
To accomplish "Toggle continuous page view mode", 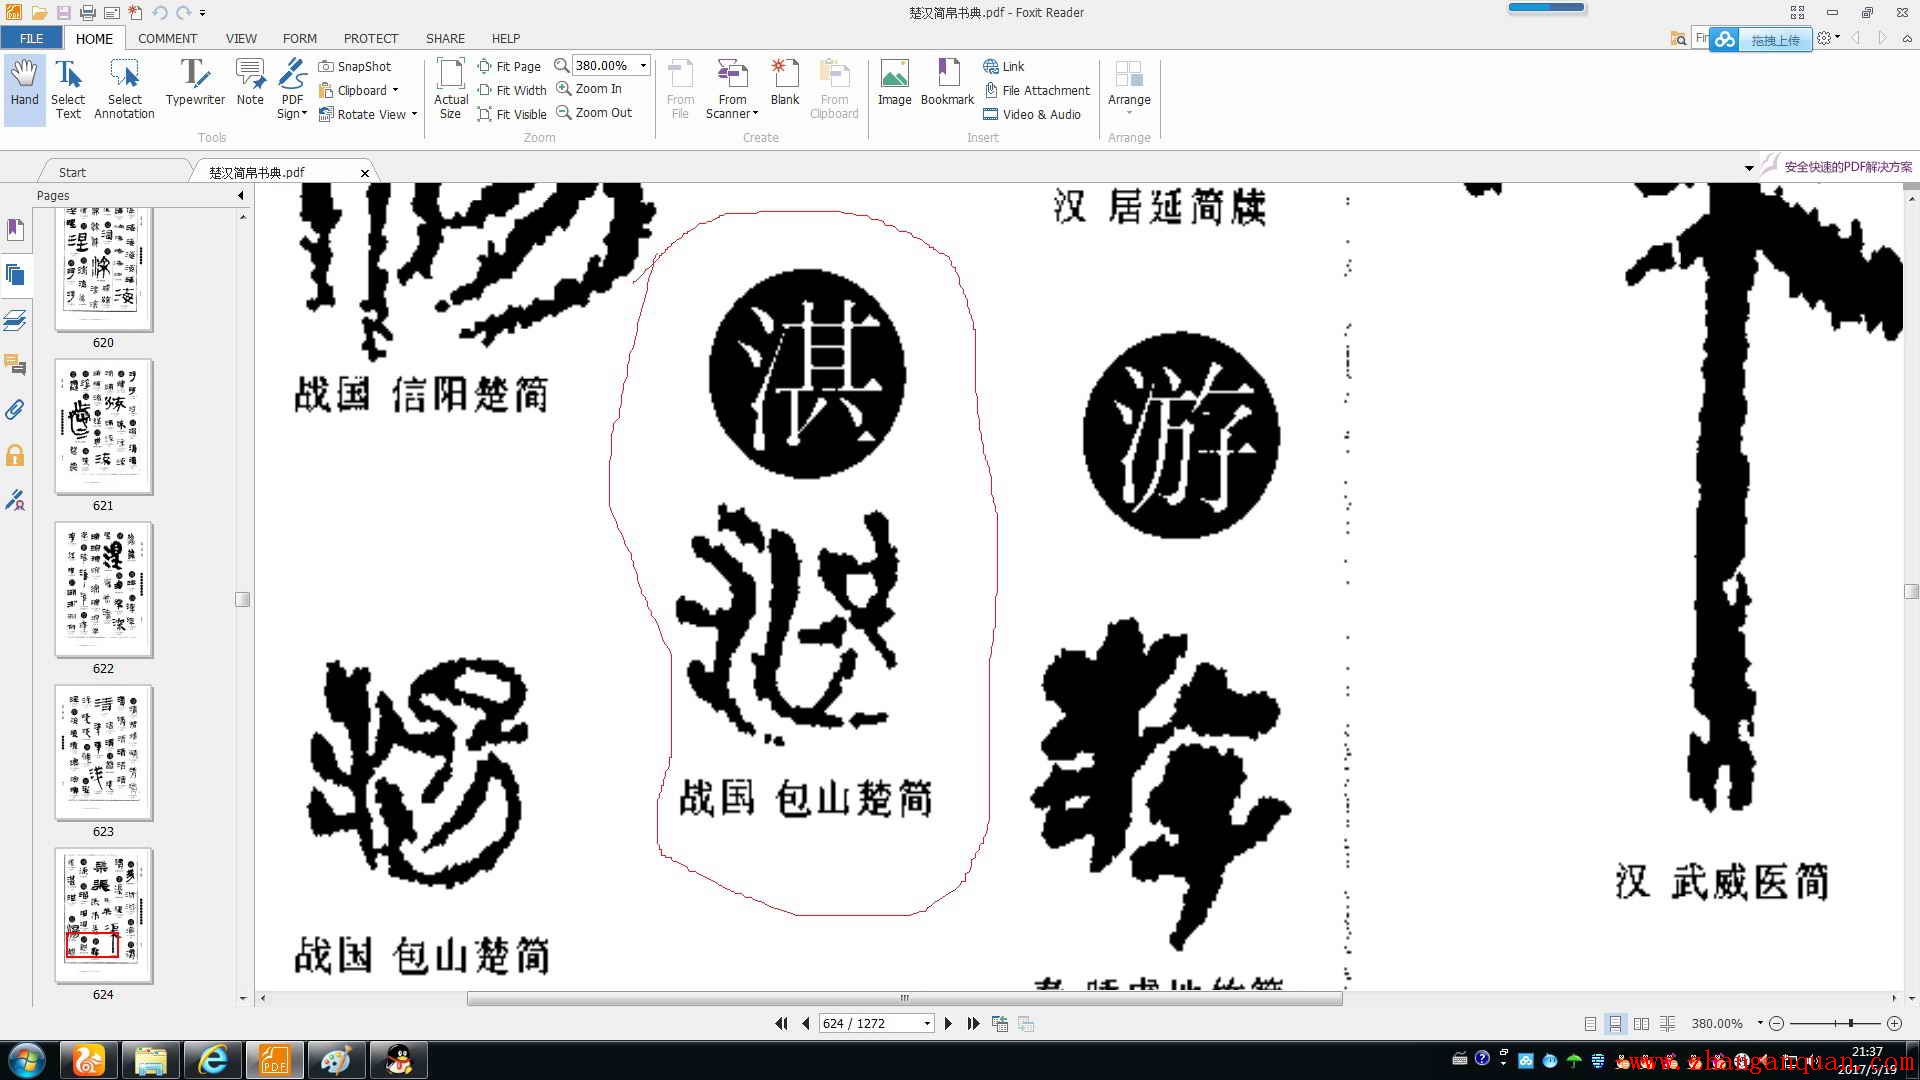I will click(x=1615, y=1023).
